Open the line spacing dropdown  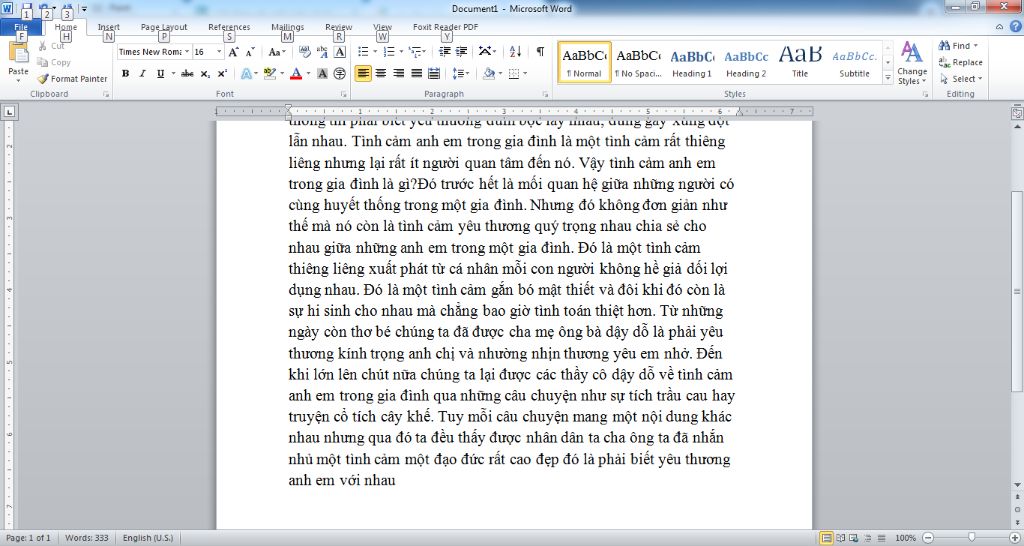tap(461, 74)
